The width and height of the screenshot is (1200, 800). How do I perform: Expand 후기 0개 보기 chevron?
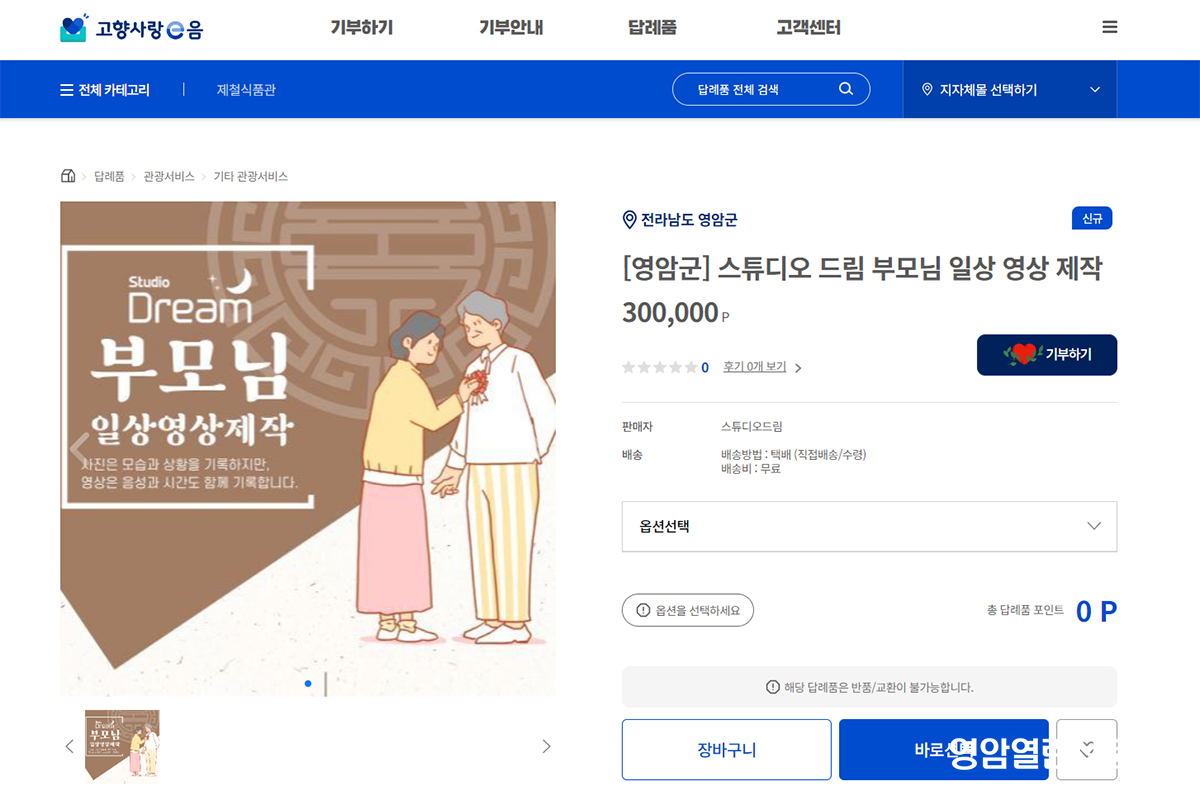(x=798, y=368)
